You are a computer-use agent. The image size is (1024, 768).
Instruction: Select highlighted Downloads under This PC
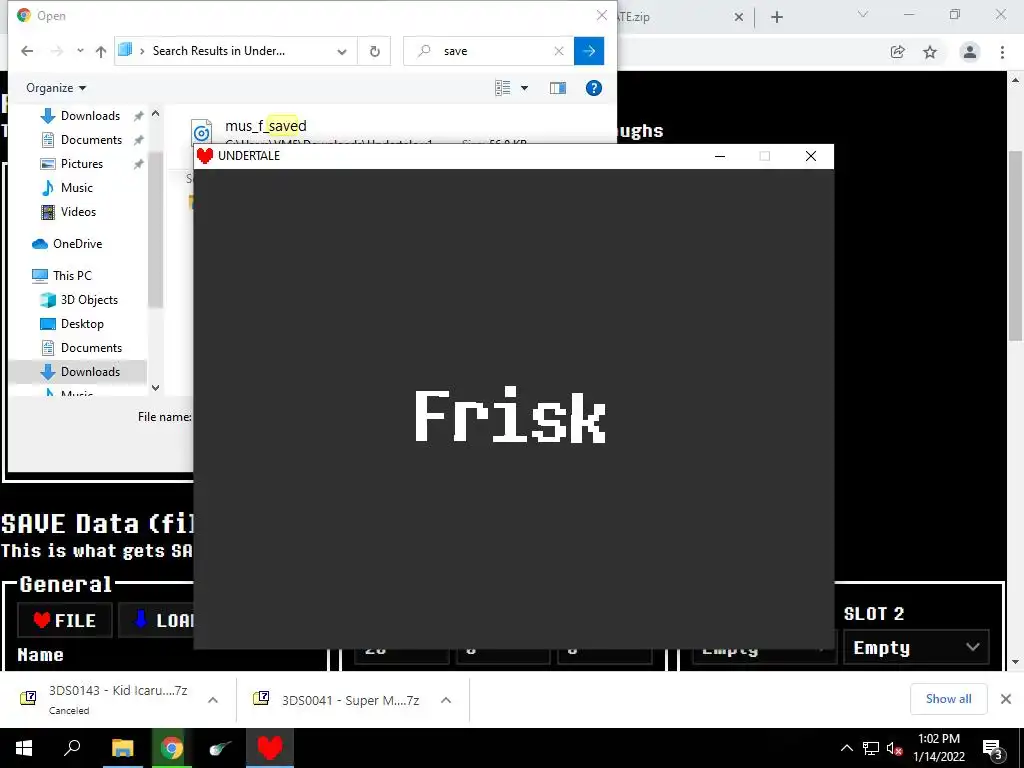78,372
